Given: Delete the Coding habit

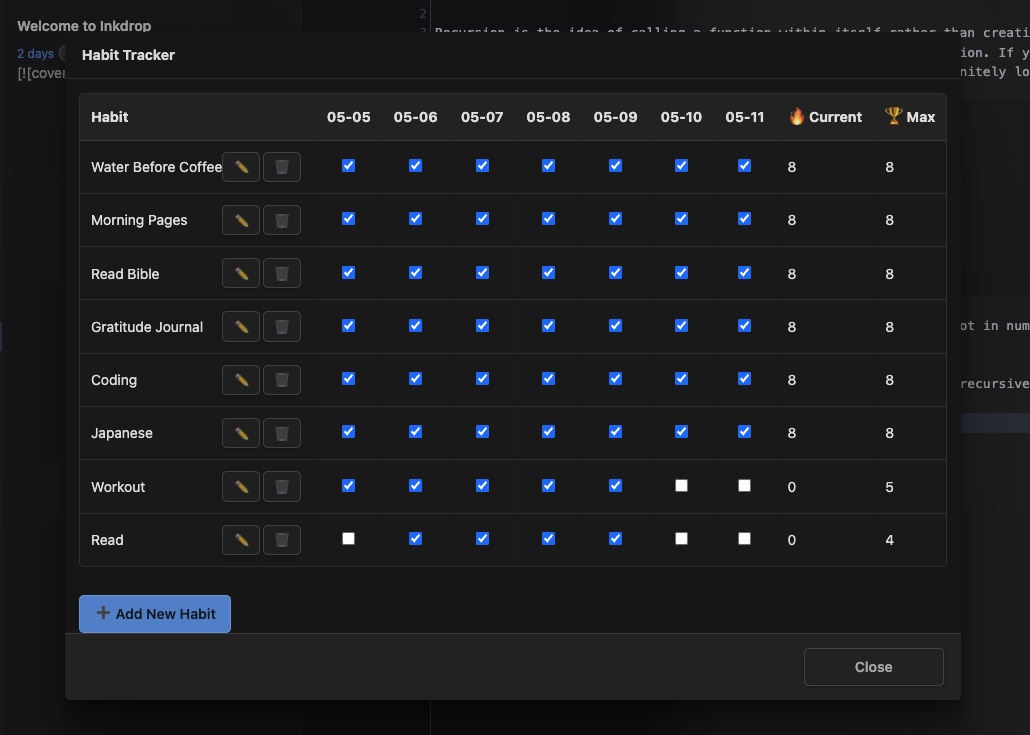Looking at the screenshot, I should coord(282,380).
